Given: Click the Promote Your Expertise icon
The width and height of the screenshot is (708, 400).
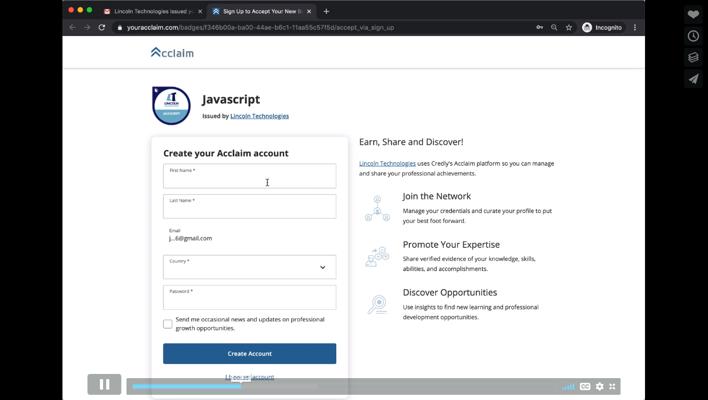Looking at the screenshot, I should click(377, 256).
